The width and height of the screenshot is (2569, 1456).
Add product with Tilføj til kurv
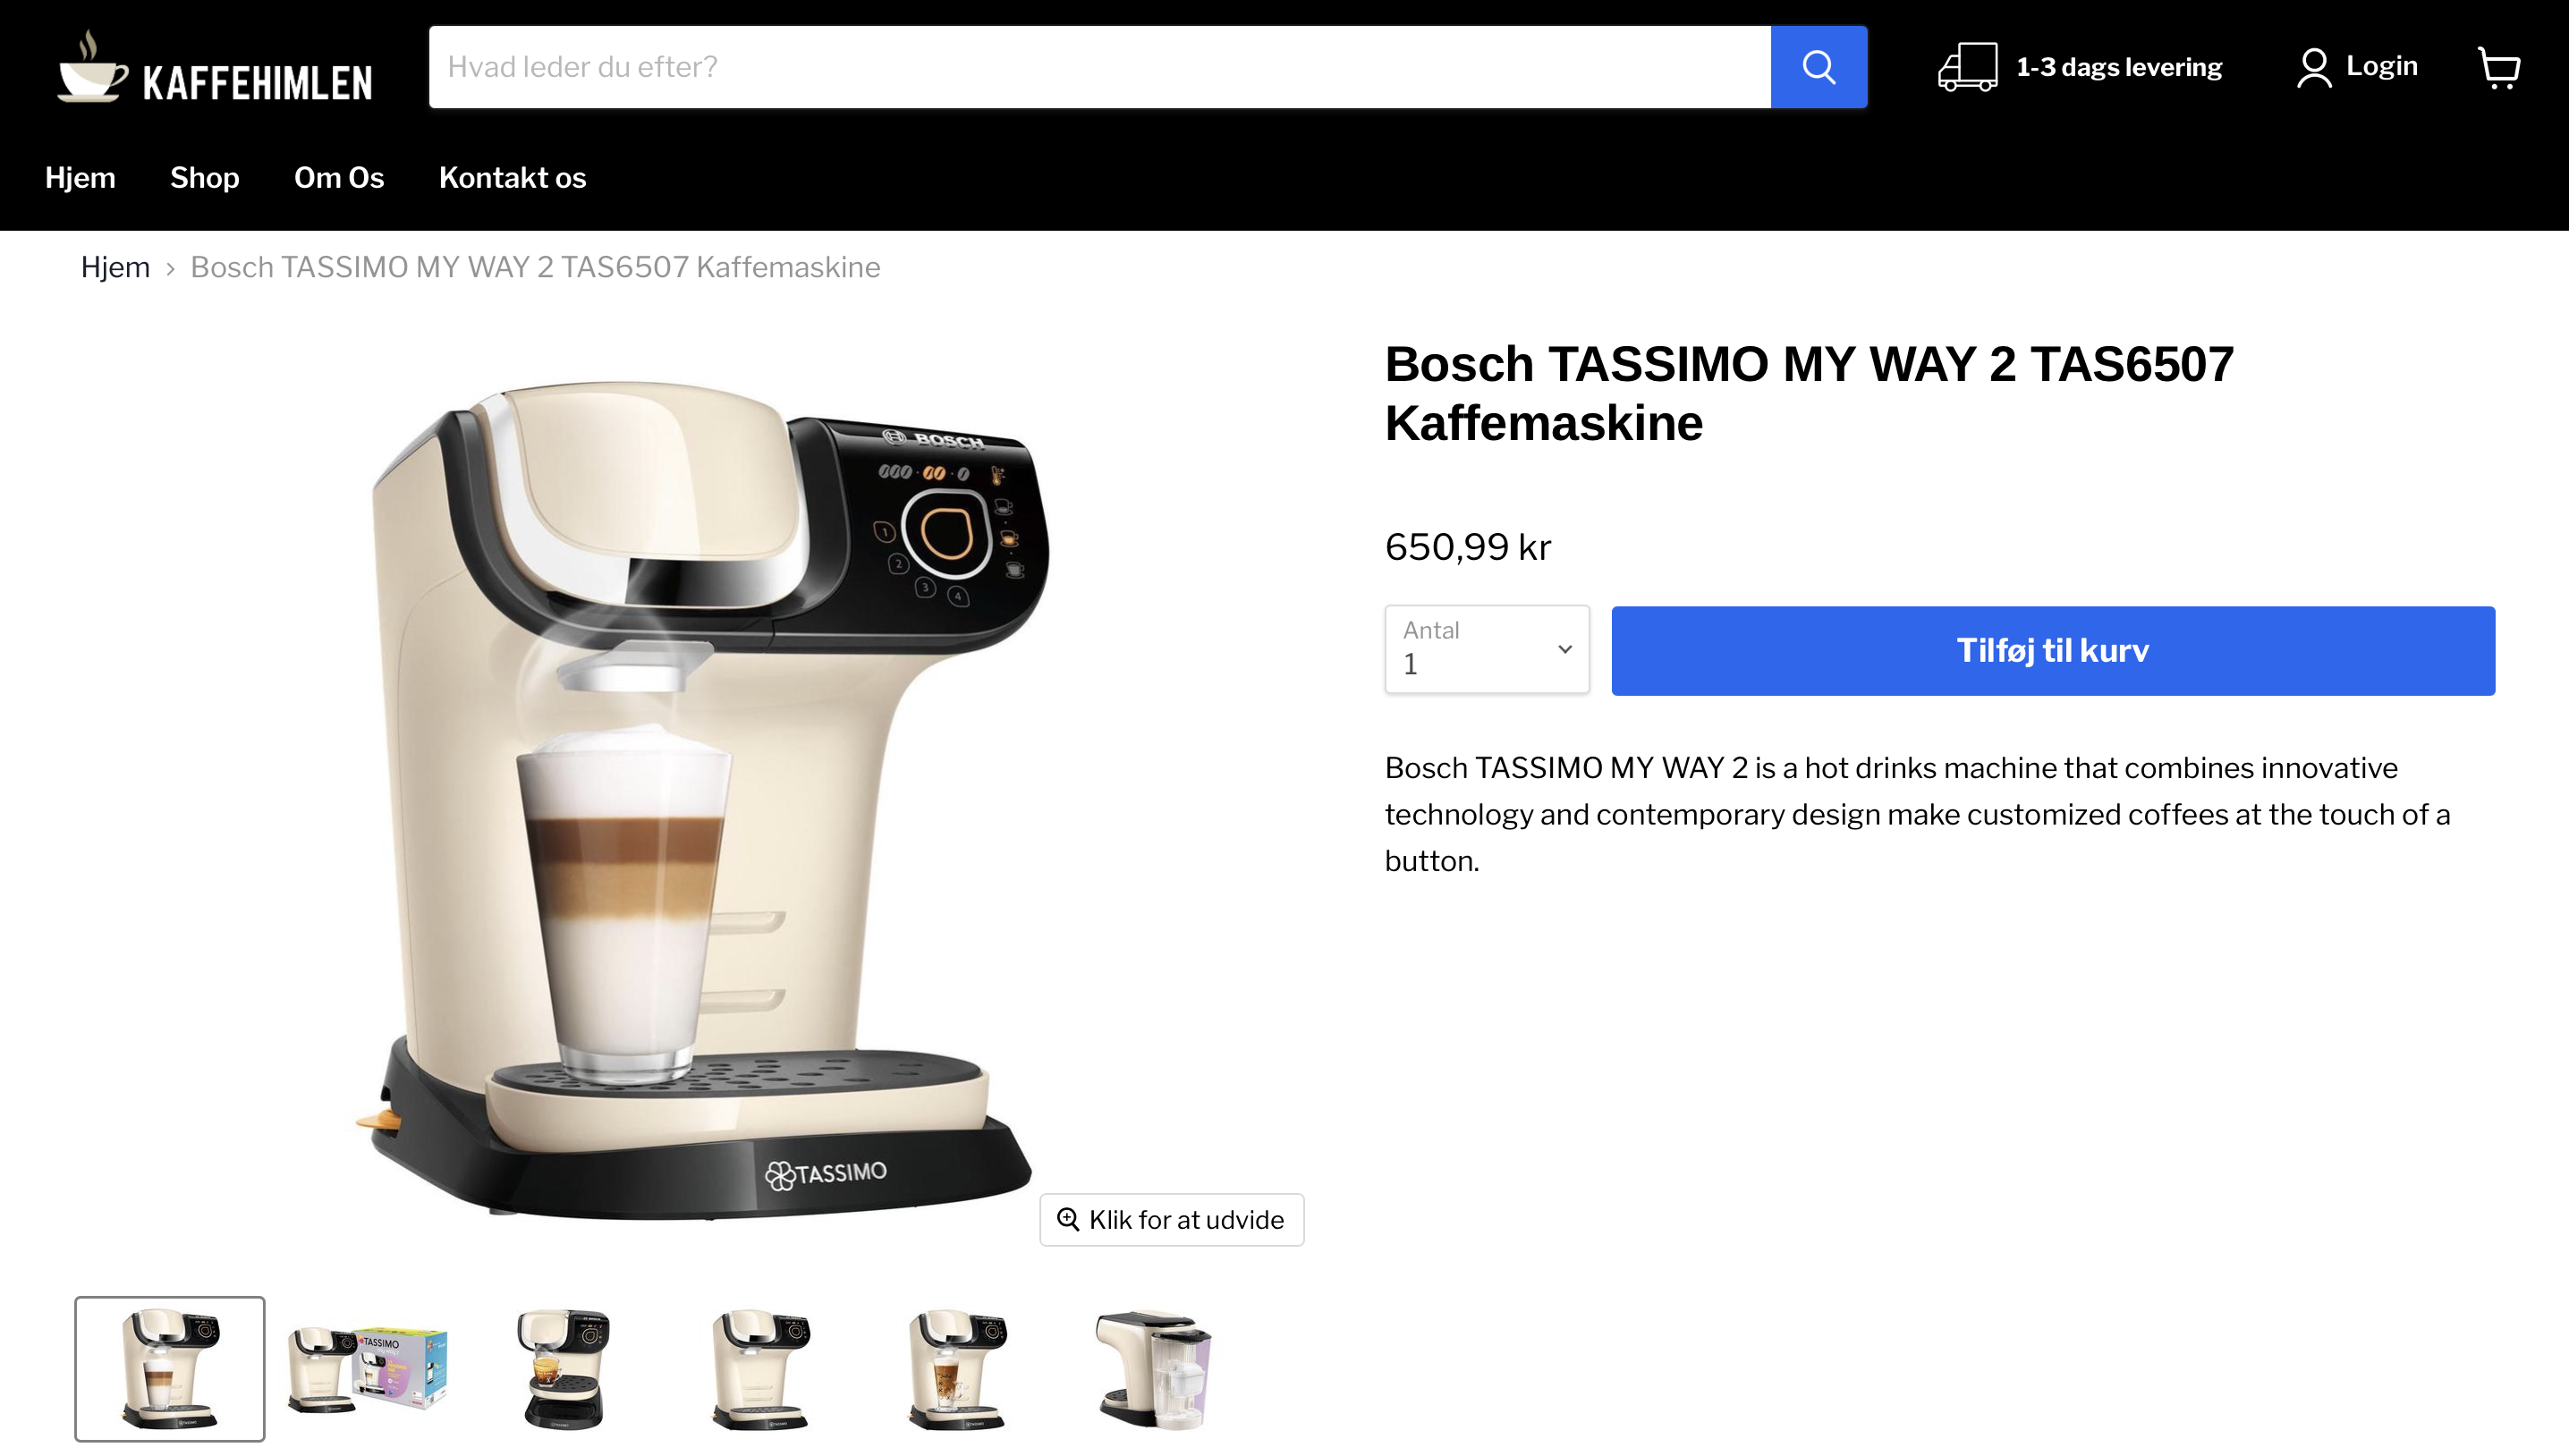click(2052, 650)
